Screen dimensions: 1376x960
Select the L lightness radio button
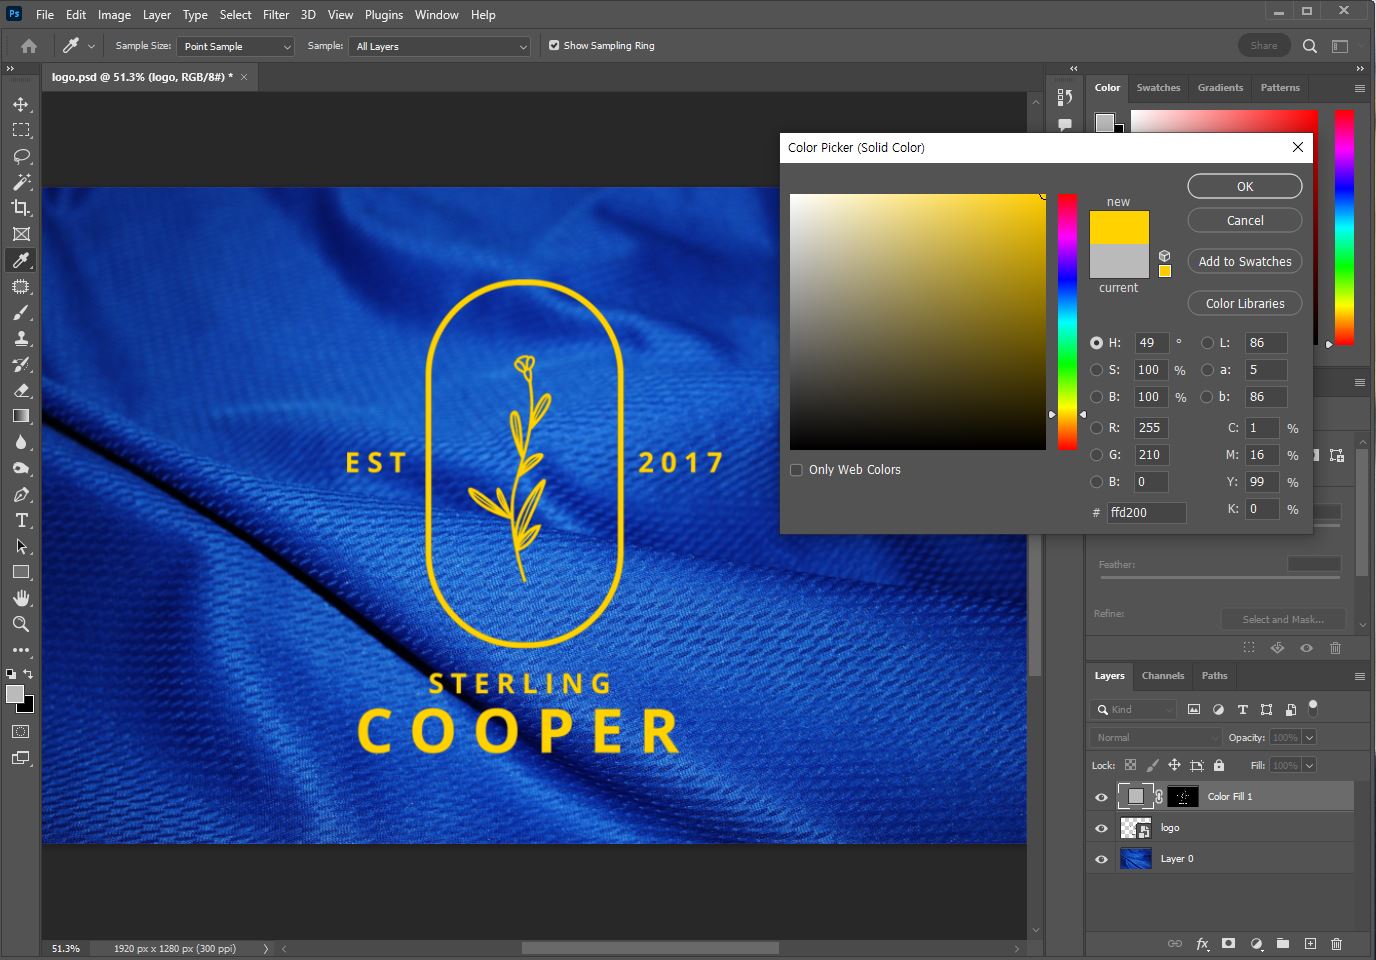pos(1207,343)
